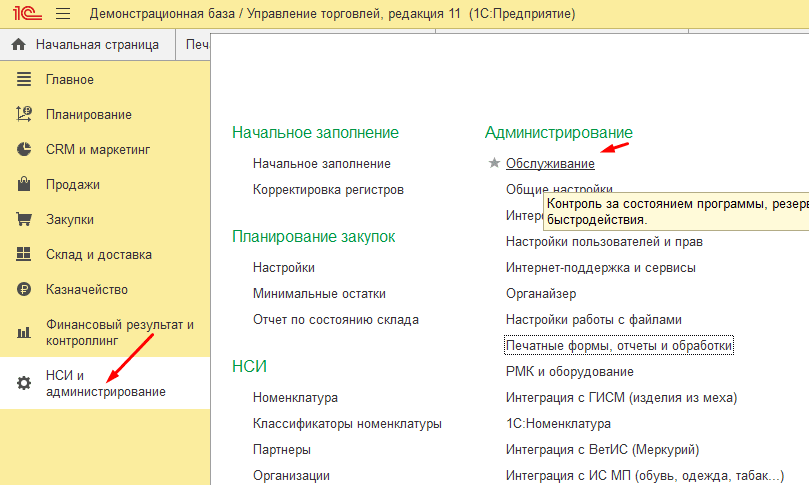Screen dimensions: 809x485
Task: Click the Закупки cart icon
Action: 24,219
